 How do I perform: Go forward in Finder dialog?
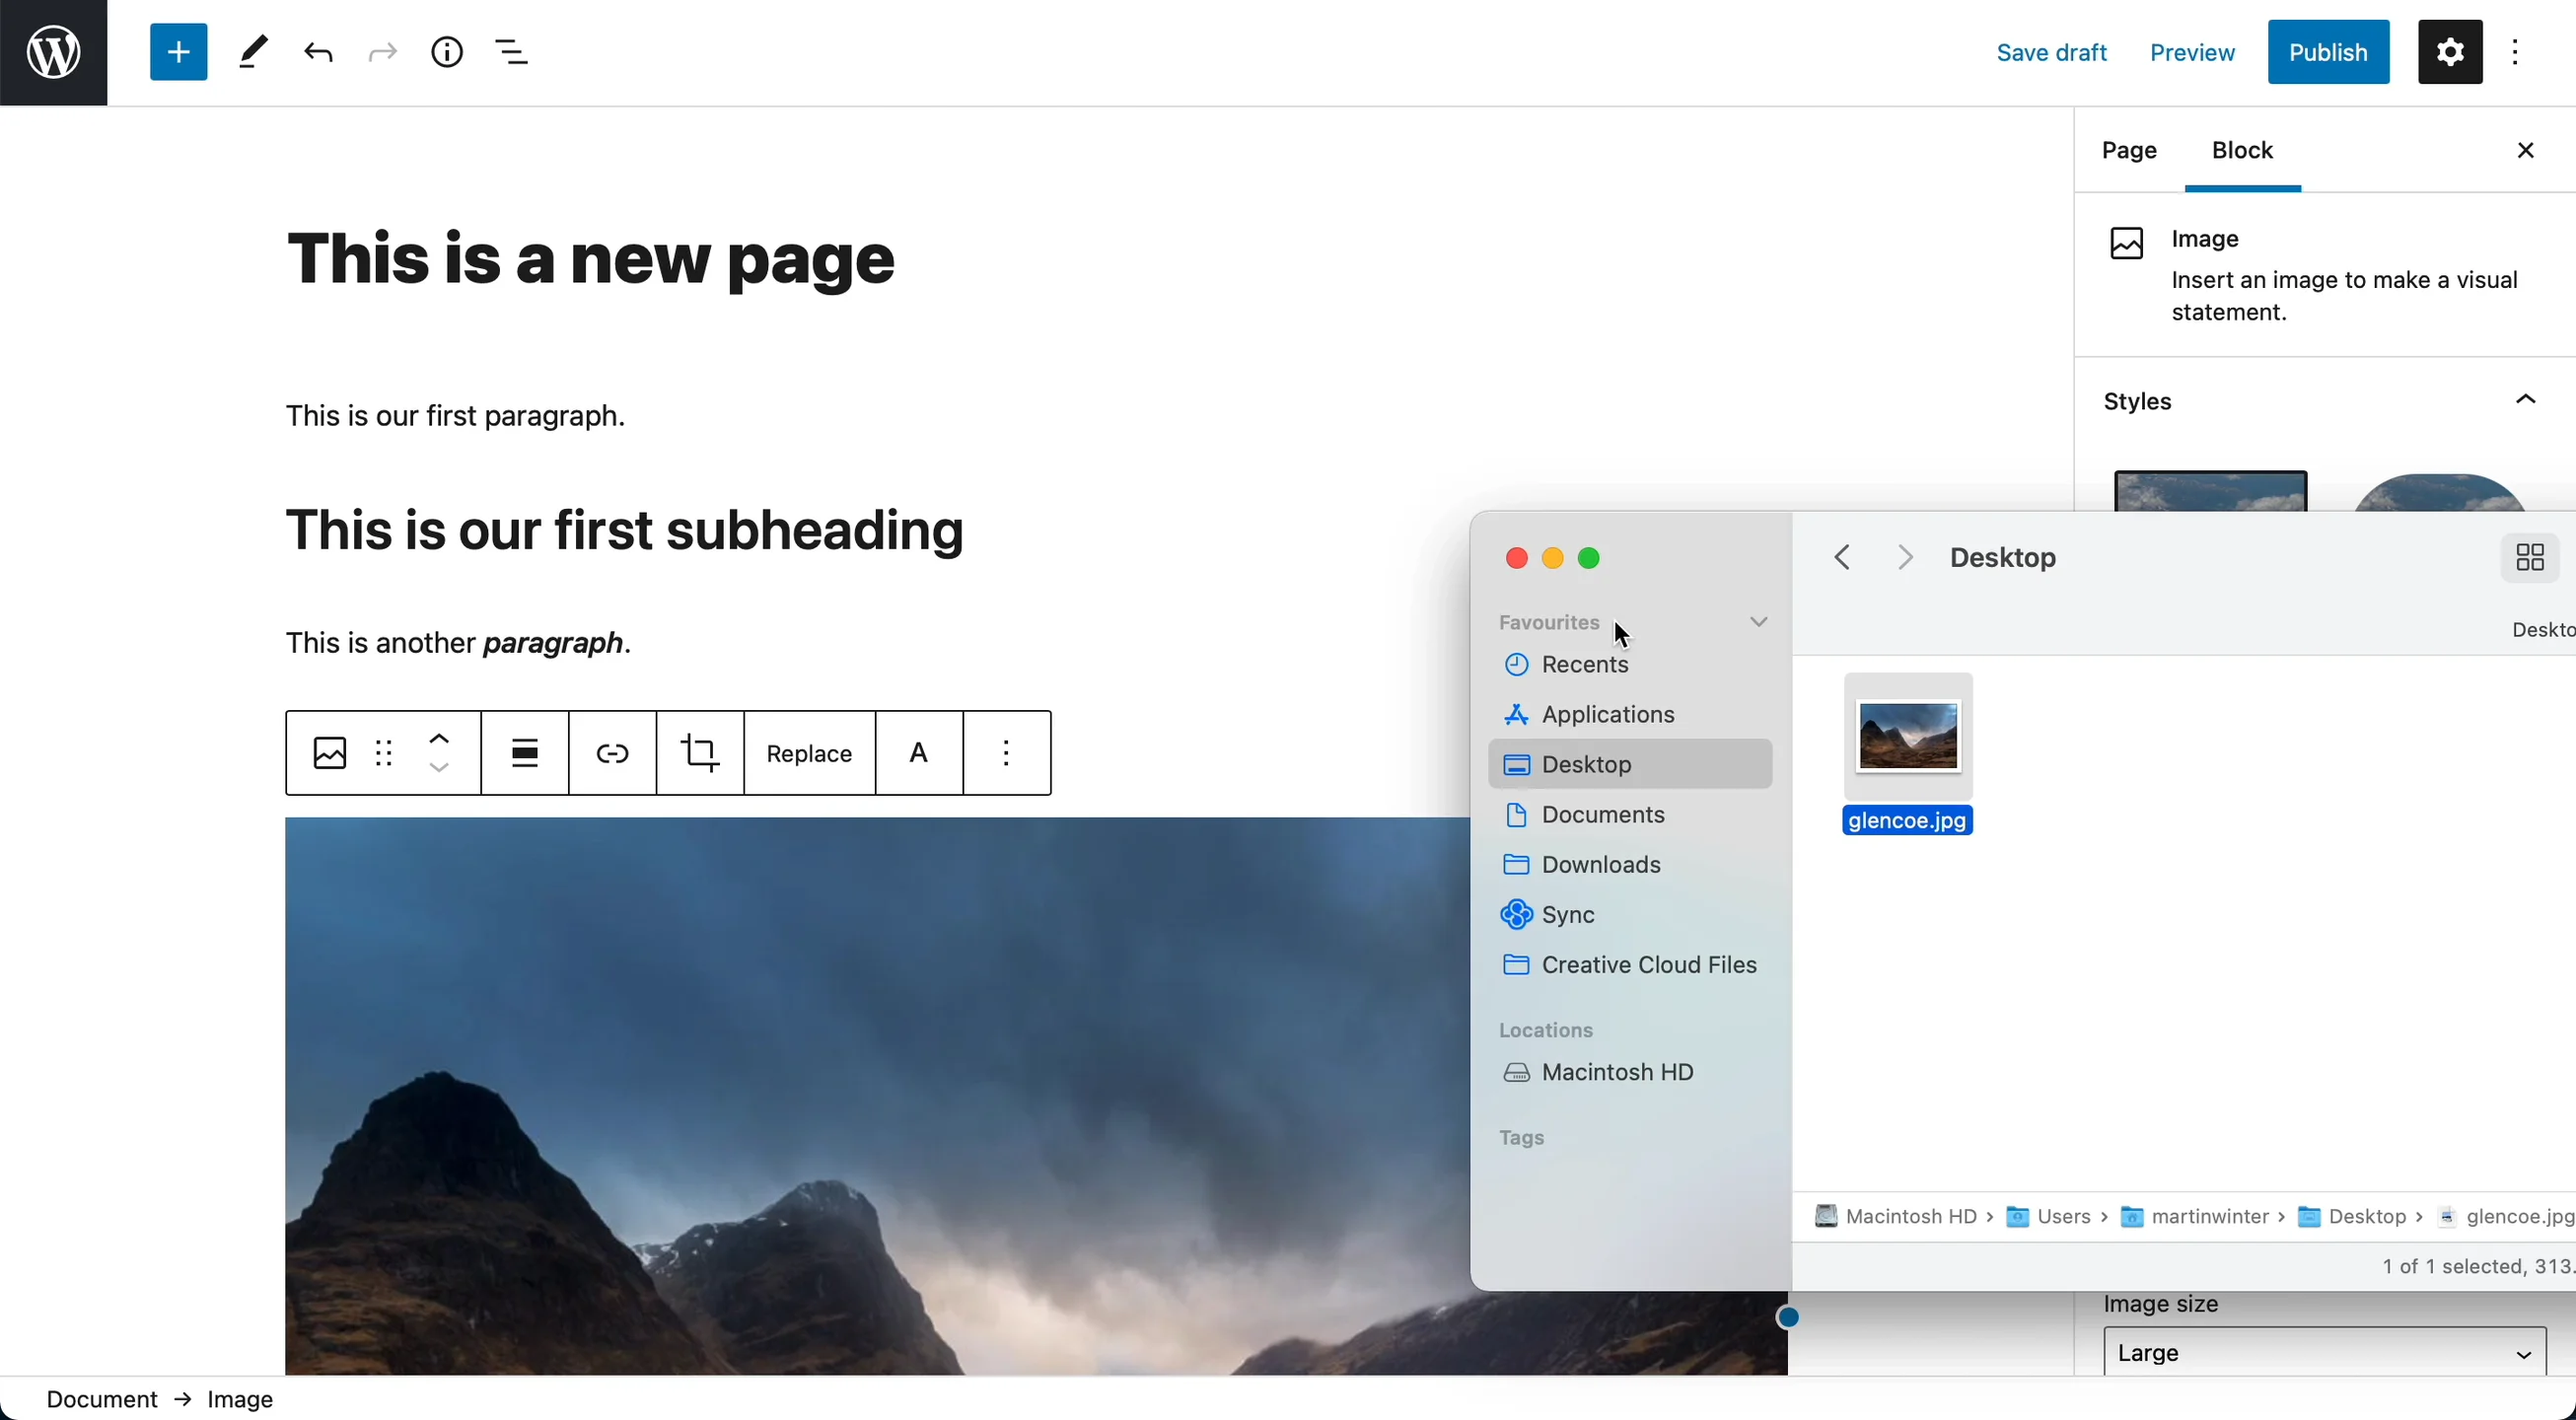pos(1906,558)
